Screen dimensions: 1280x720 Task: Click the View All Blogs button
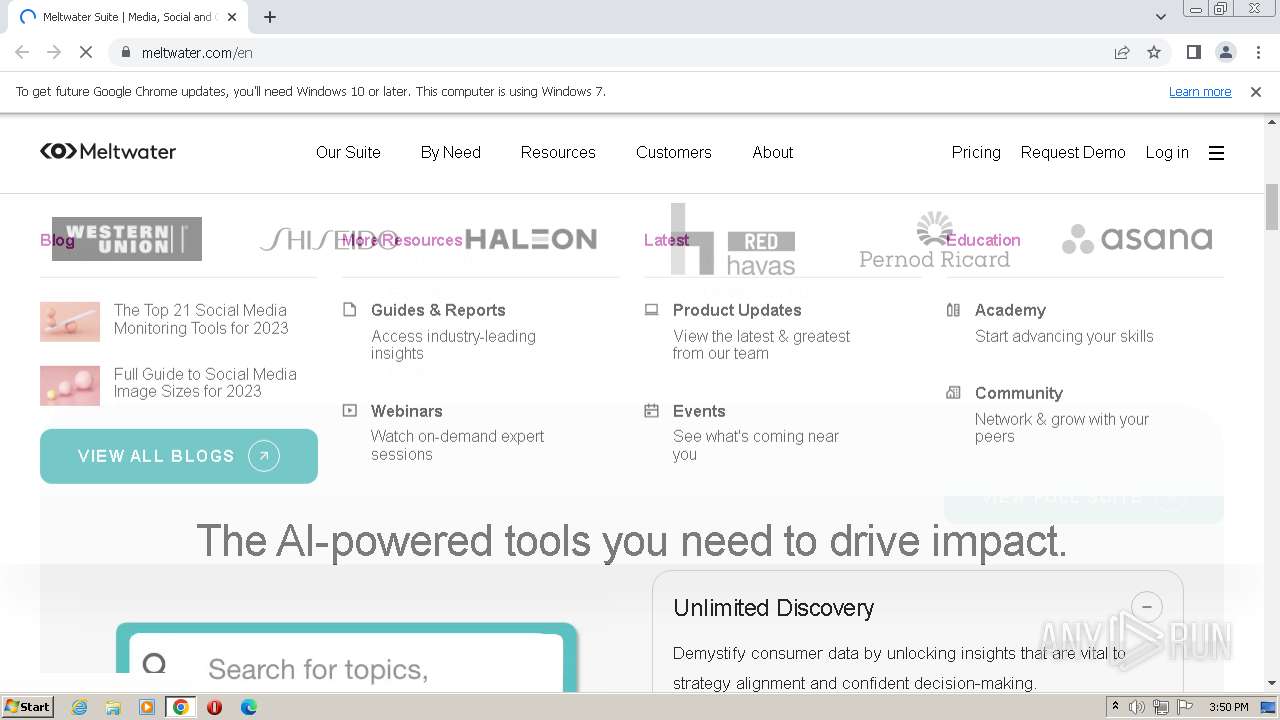[179, 456]
